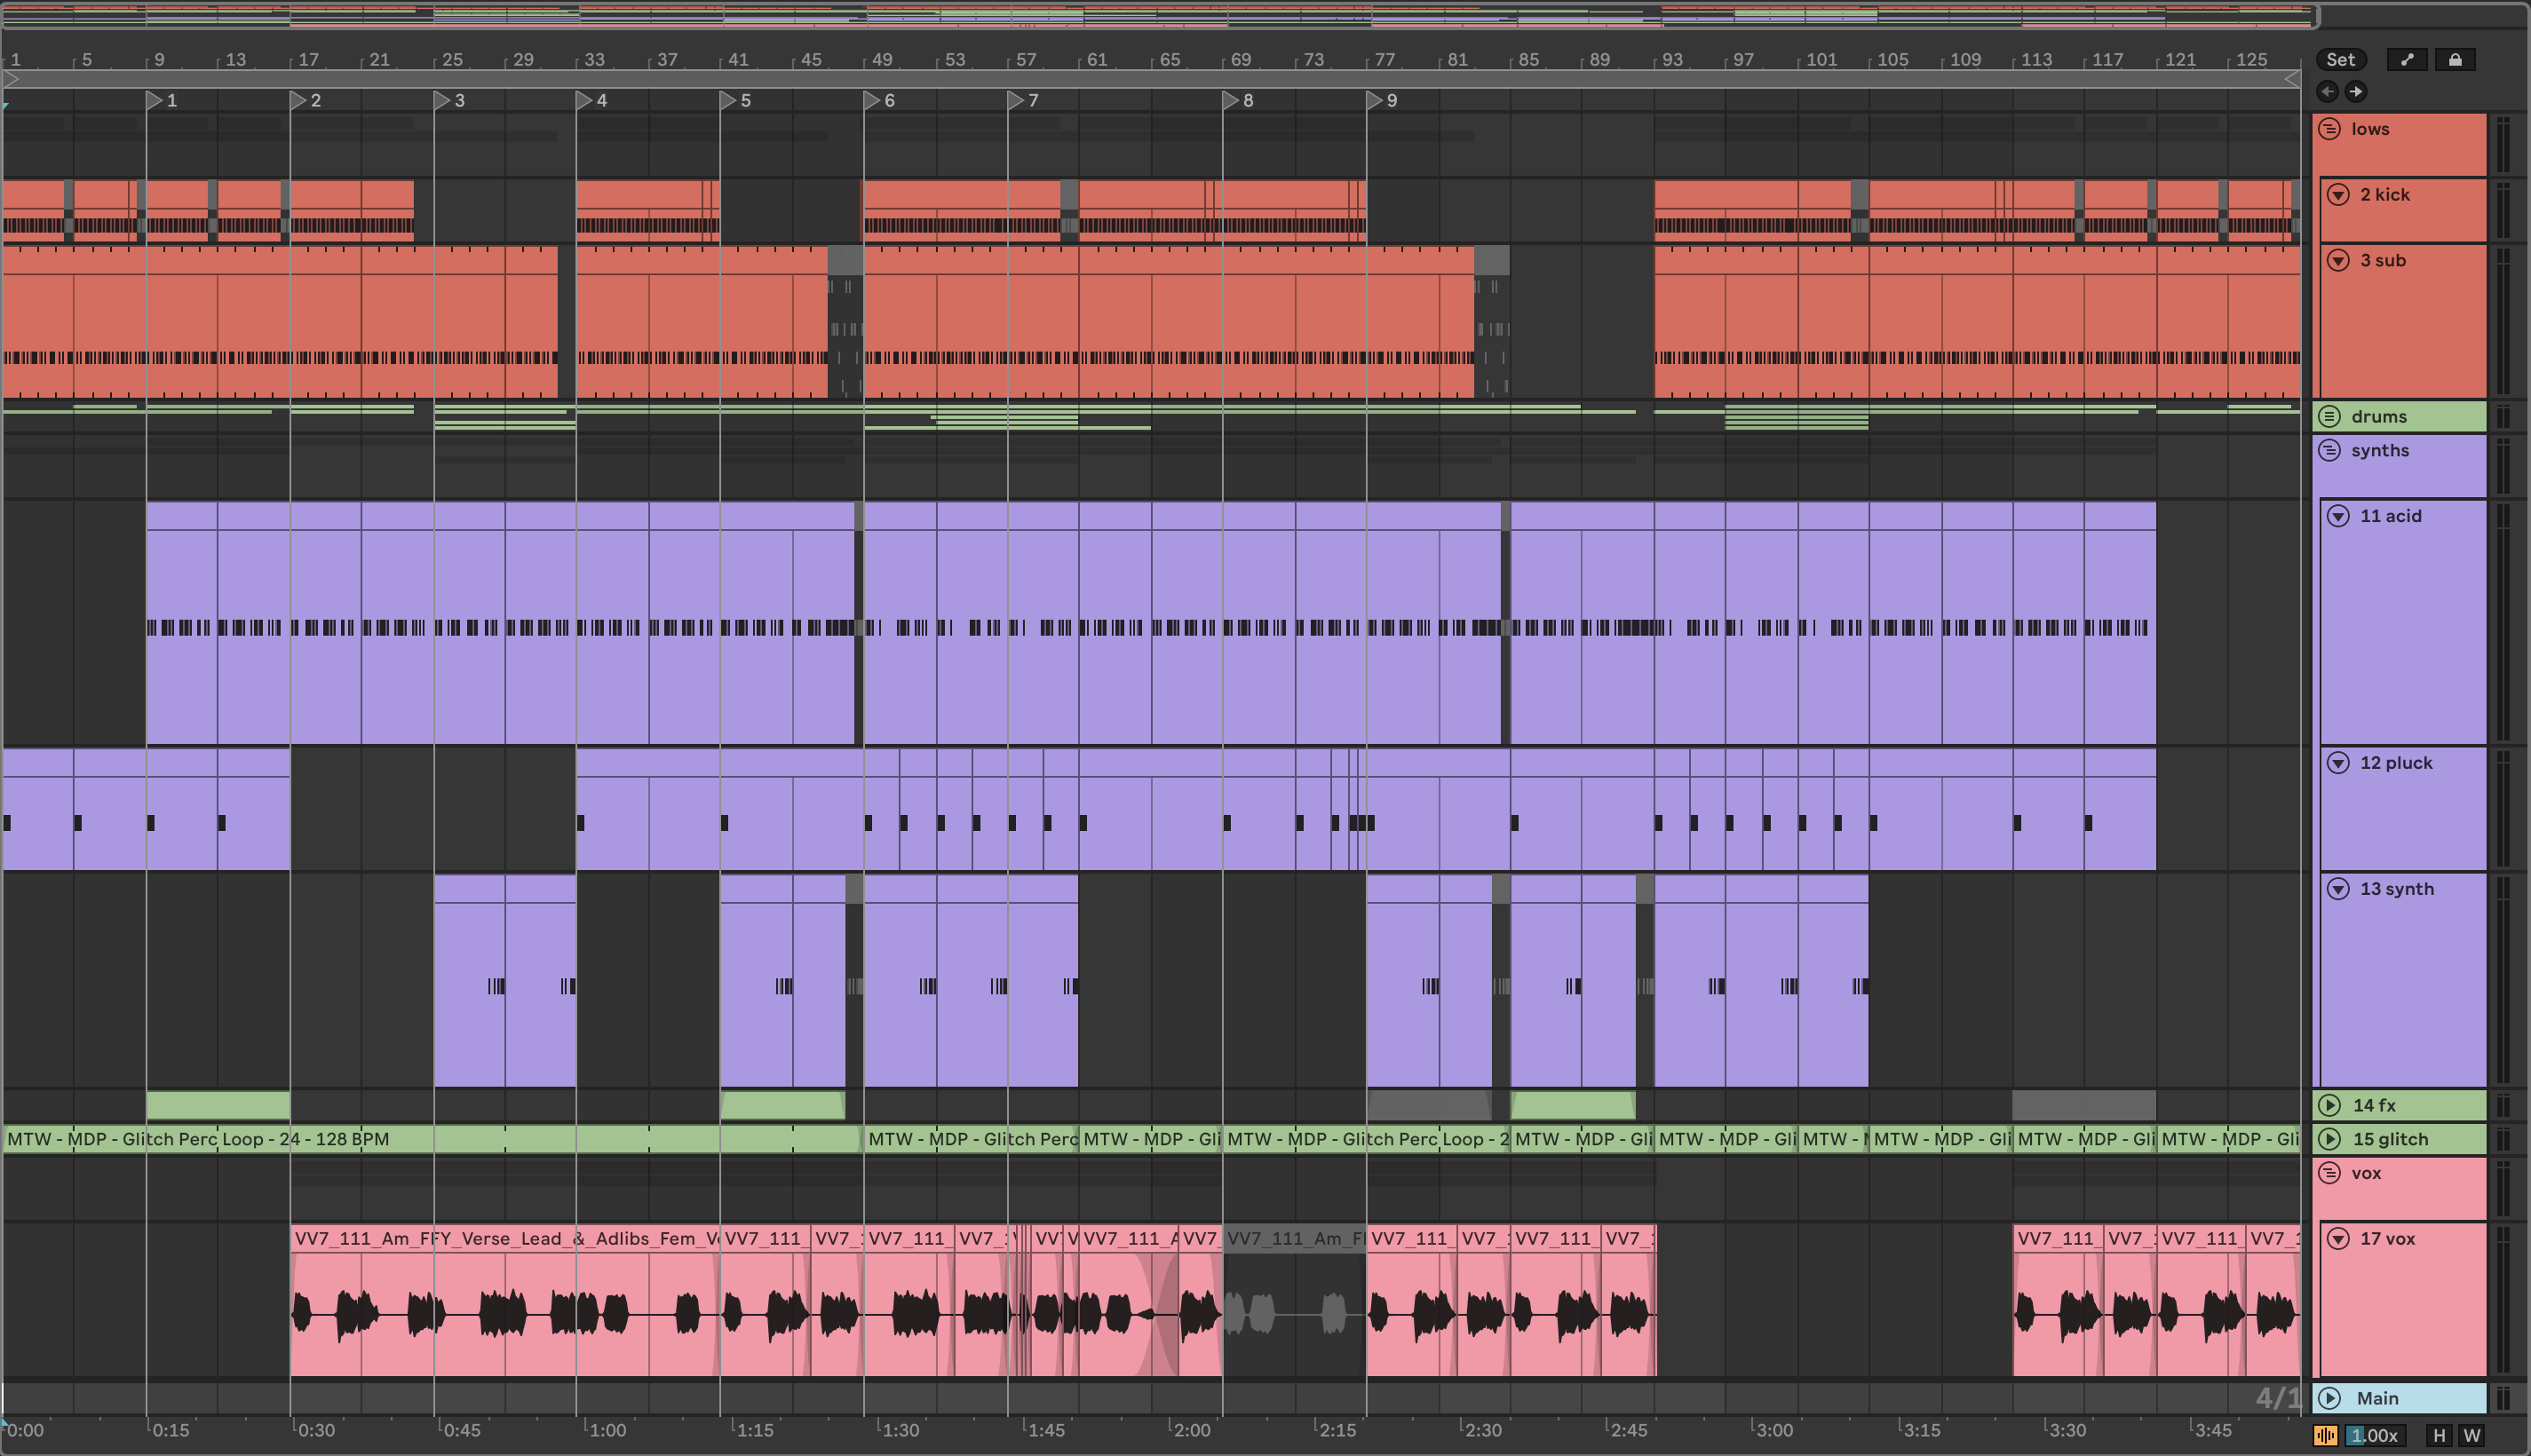
Task: Jump to the next locator arrow
Action: coord(2356,92)
